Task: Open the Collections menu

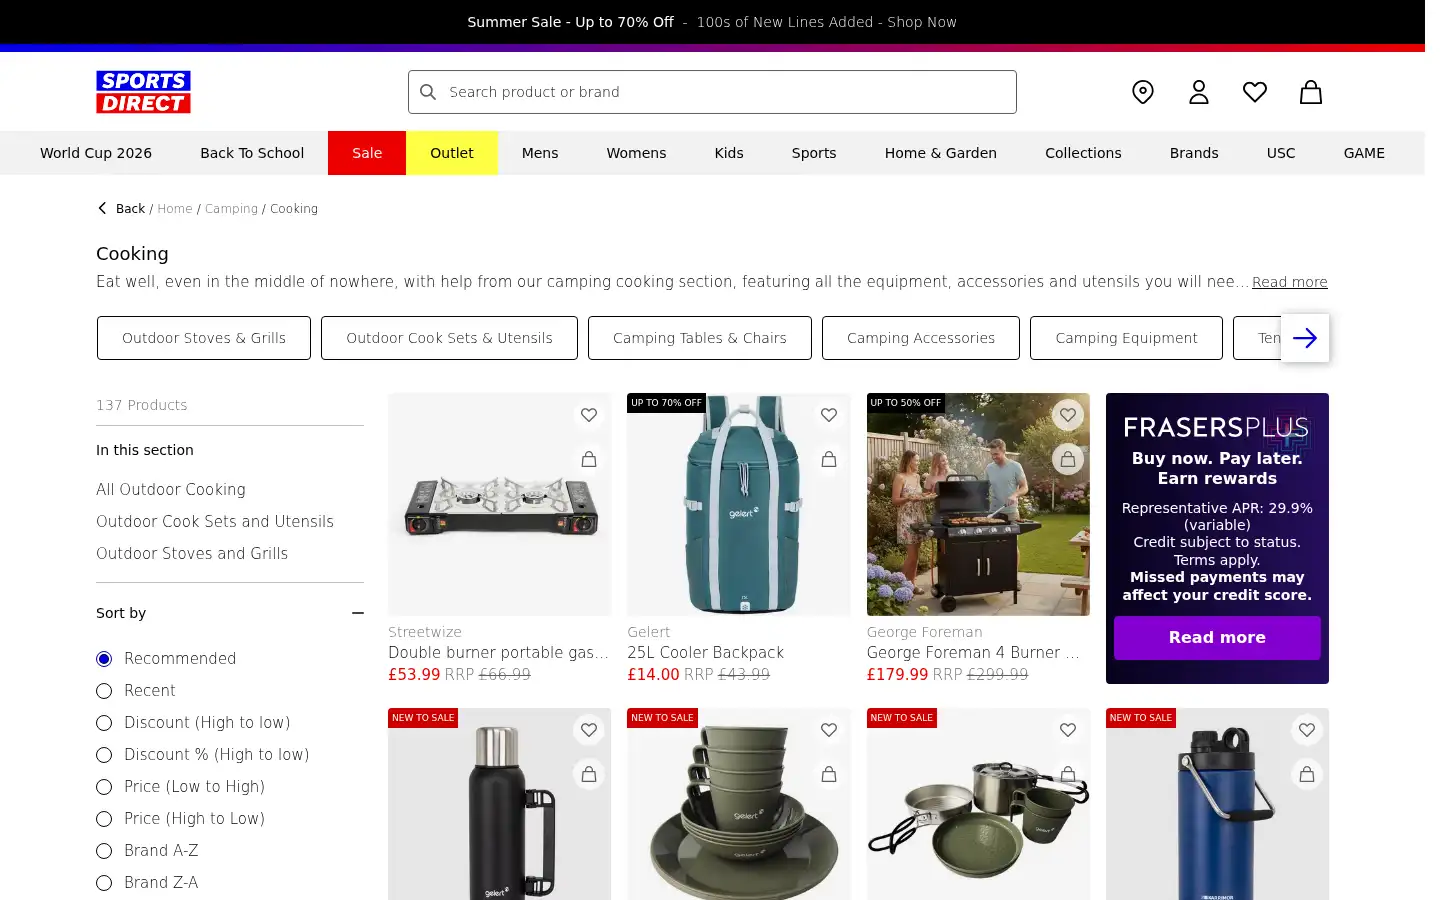Action: point(1083,153)
